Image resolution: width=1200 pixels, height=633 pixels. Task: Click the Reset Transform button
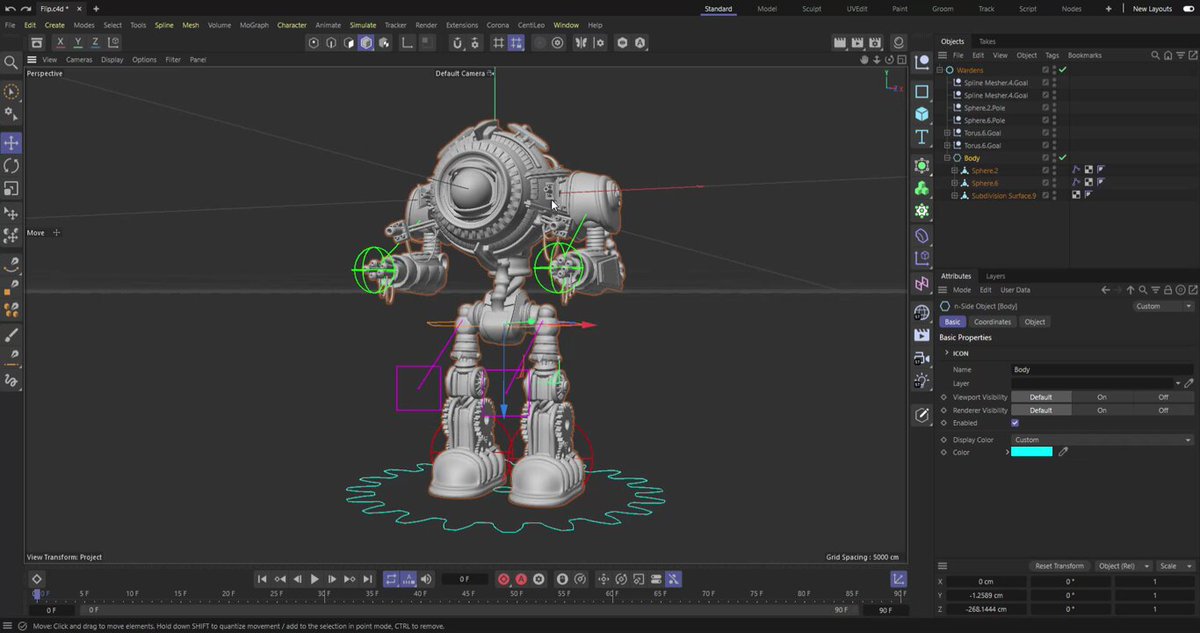tap(1059, 566)
